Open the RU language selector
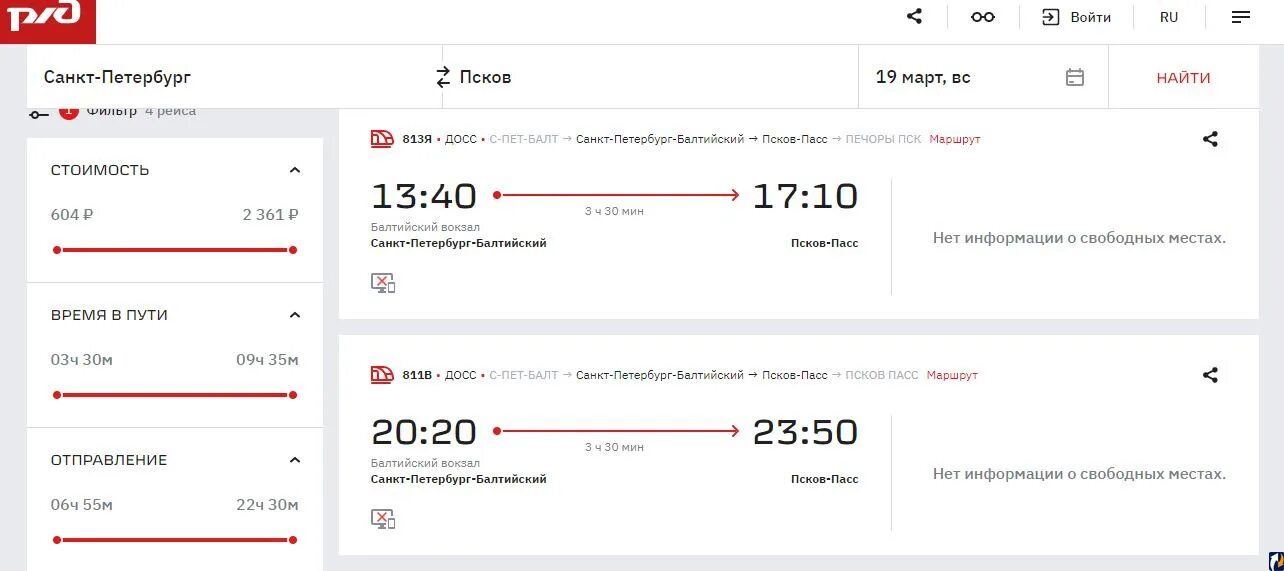 [1169, 17]
